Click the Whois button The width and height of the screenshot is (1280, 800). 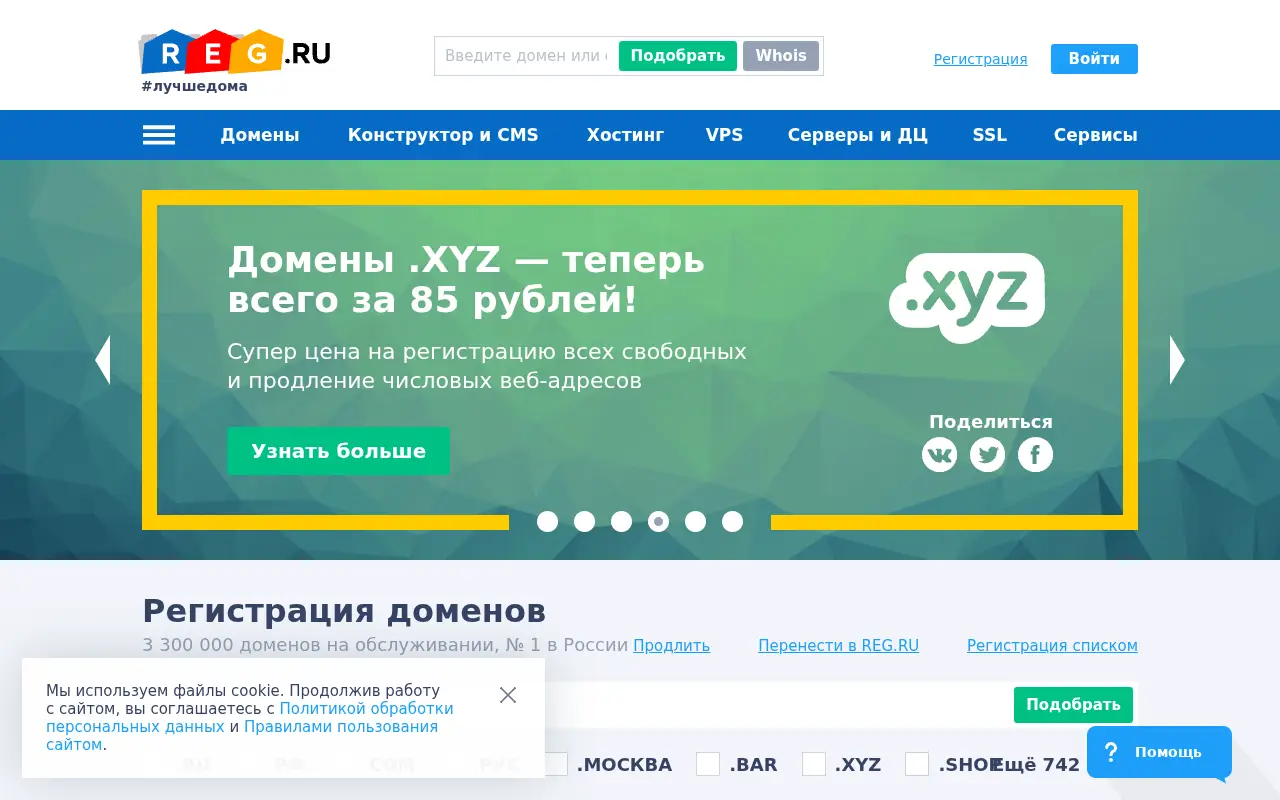(781, 56)
